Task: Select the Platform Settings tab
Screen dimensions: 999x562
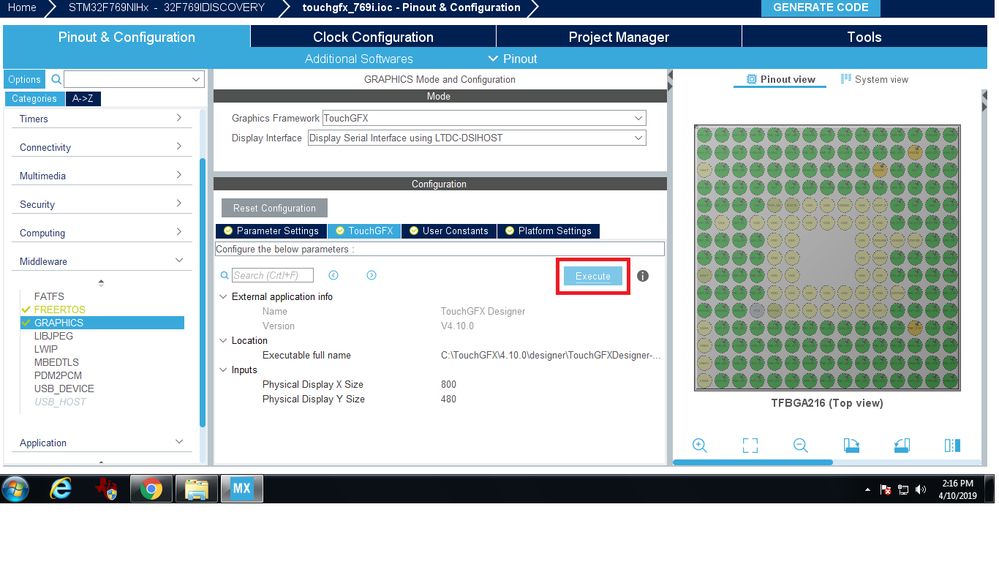Action: click(549, 231)
